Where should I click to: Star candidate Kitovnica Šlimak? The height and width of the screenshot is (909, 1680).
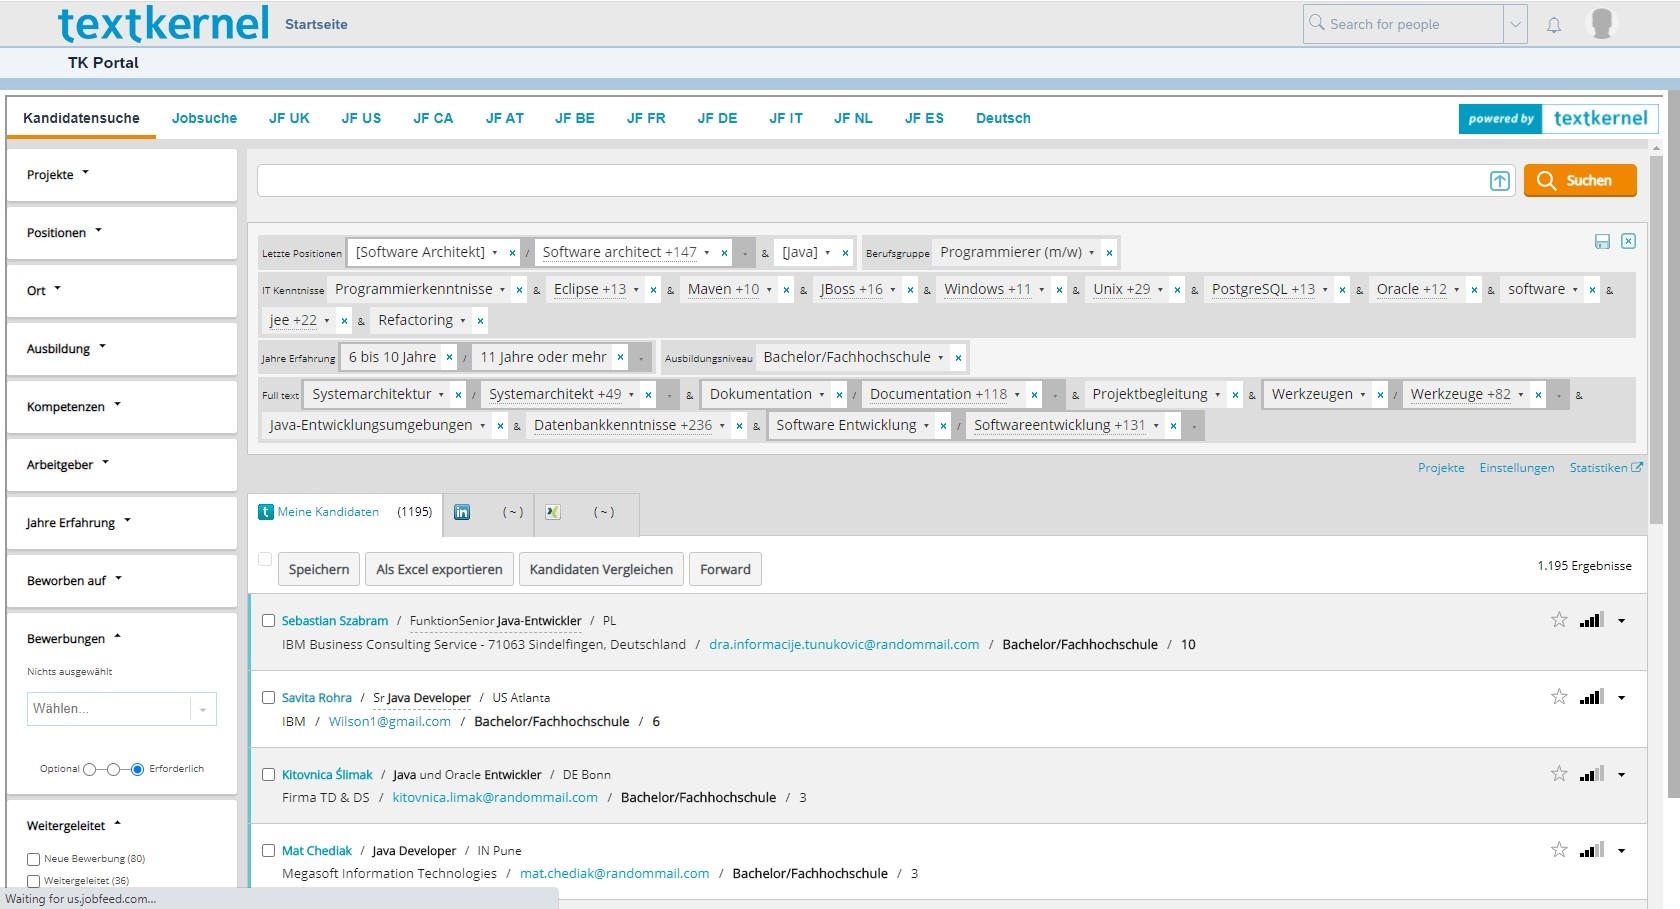click(x=1559, y=774)
